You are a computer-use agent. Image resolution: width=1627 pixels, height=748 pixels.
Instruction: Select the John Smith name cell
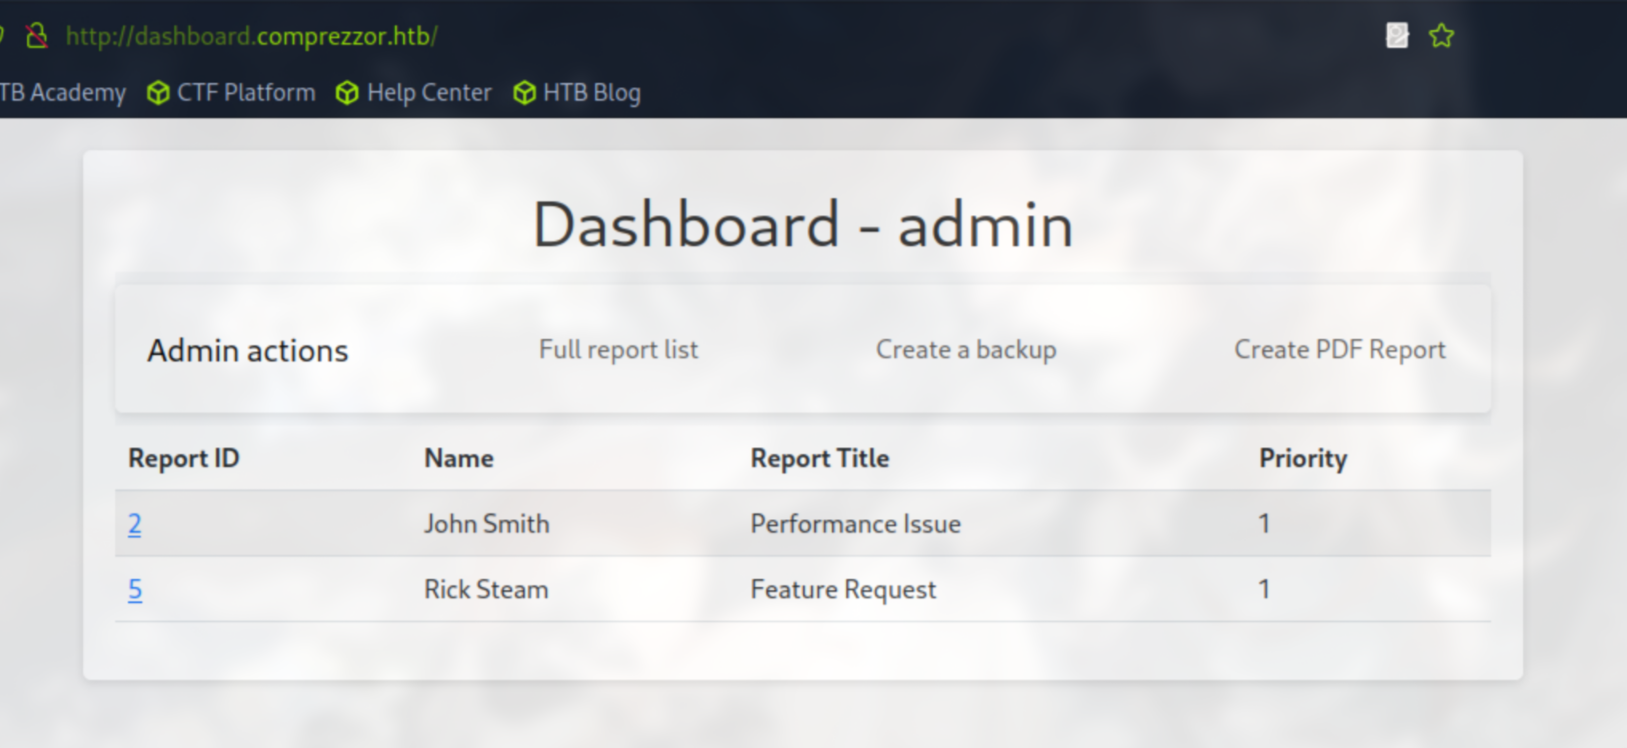click(x=487, y=524)
